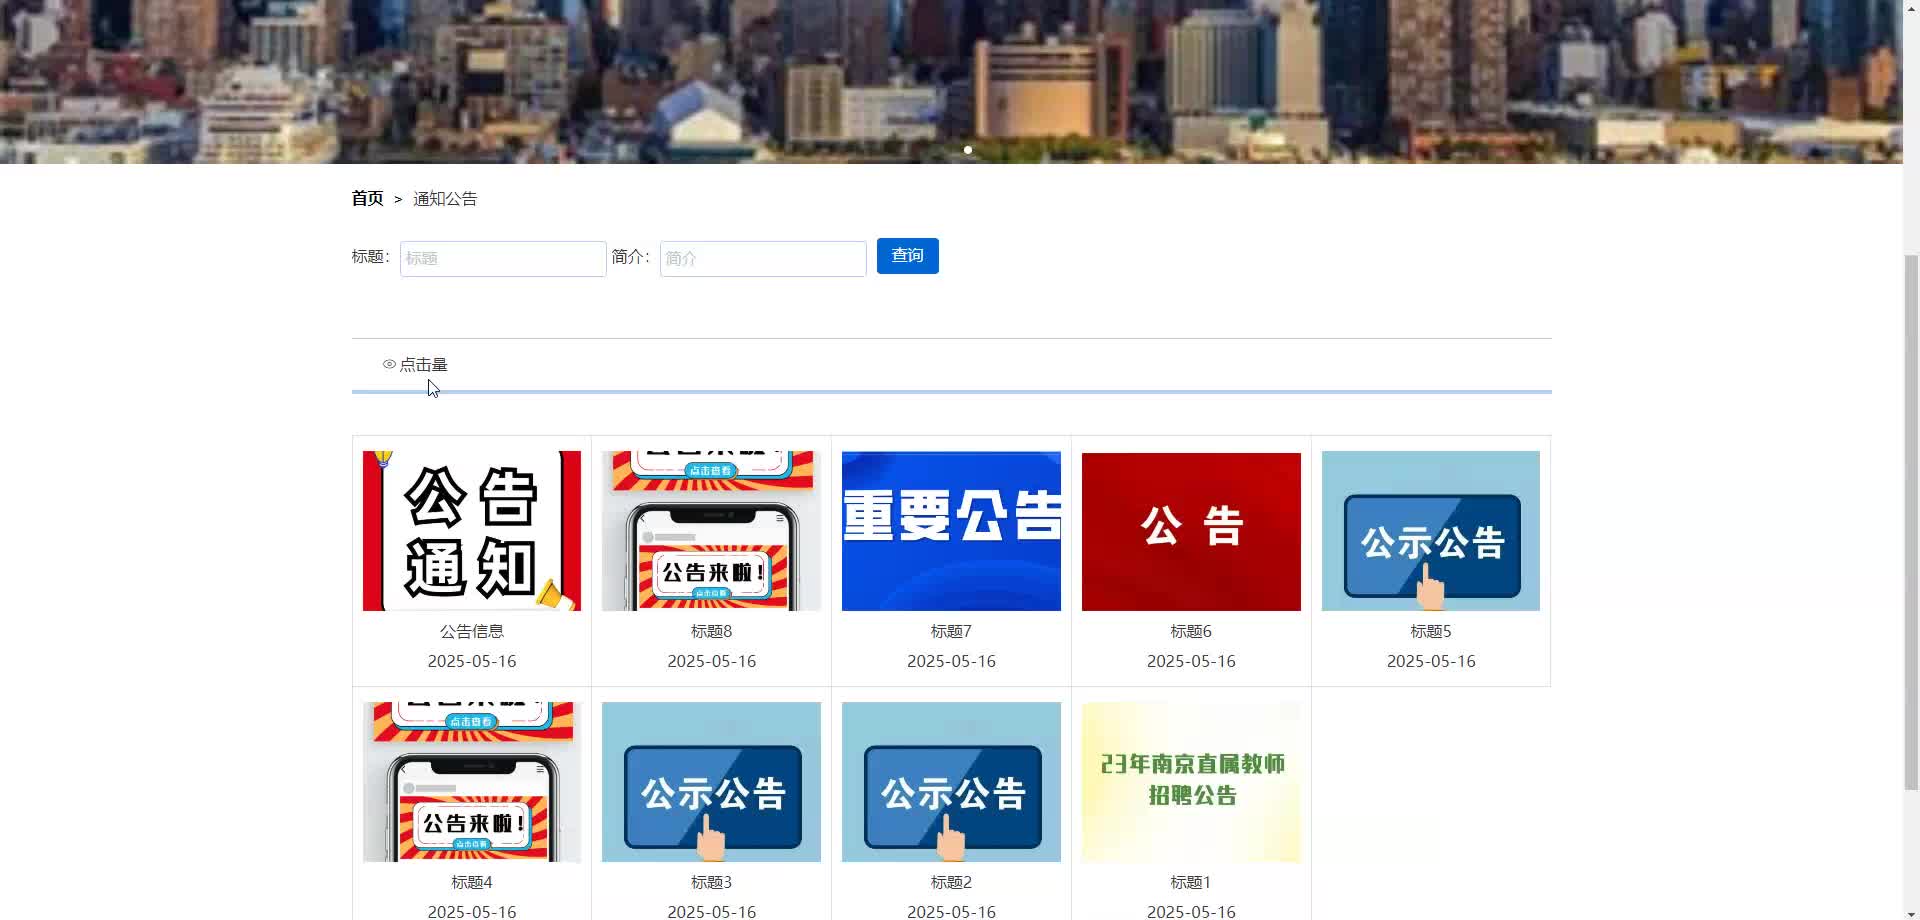Open the 标题3 公示公告 image
Image resolution: width=1920 pixels, height=920 pixels.
pos(711,782)
